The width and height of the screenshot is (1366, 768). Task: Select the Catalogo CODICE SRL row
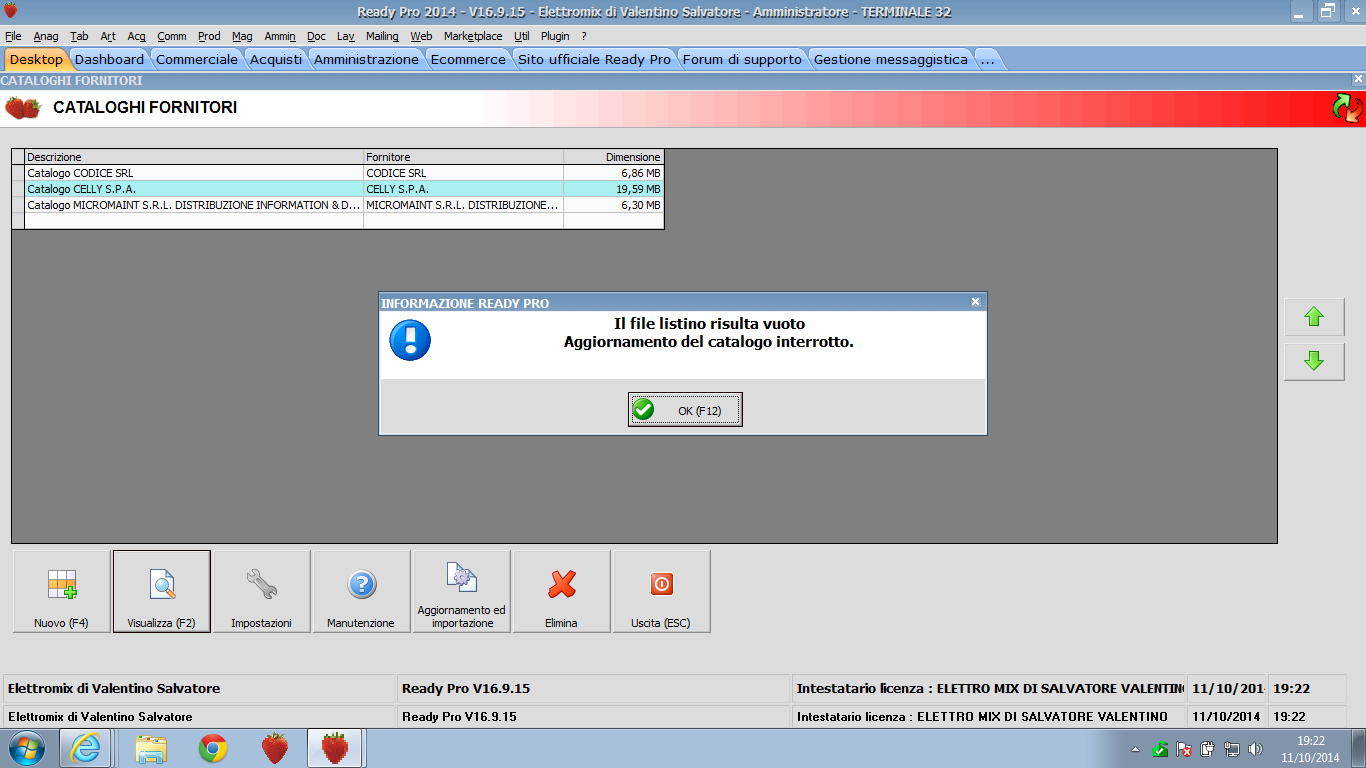click(x=338, y=173)
